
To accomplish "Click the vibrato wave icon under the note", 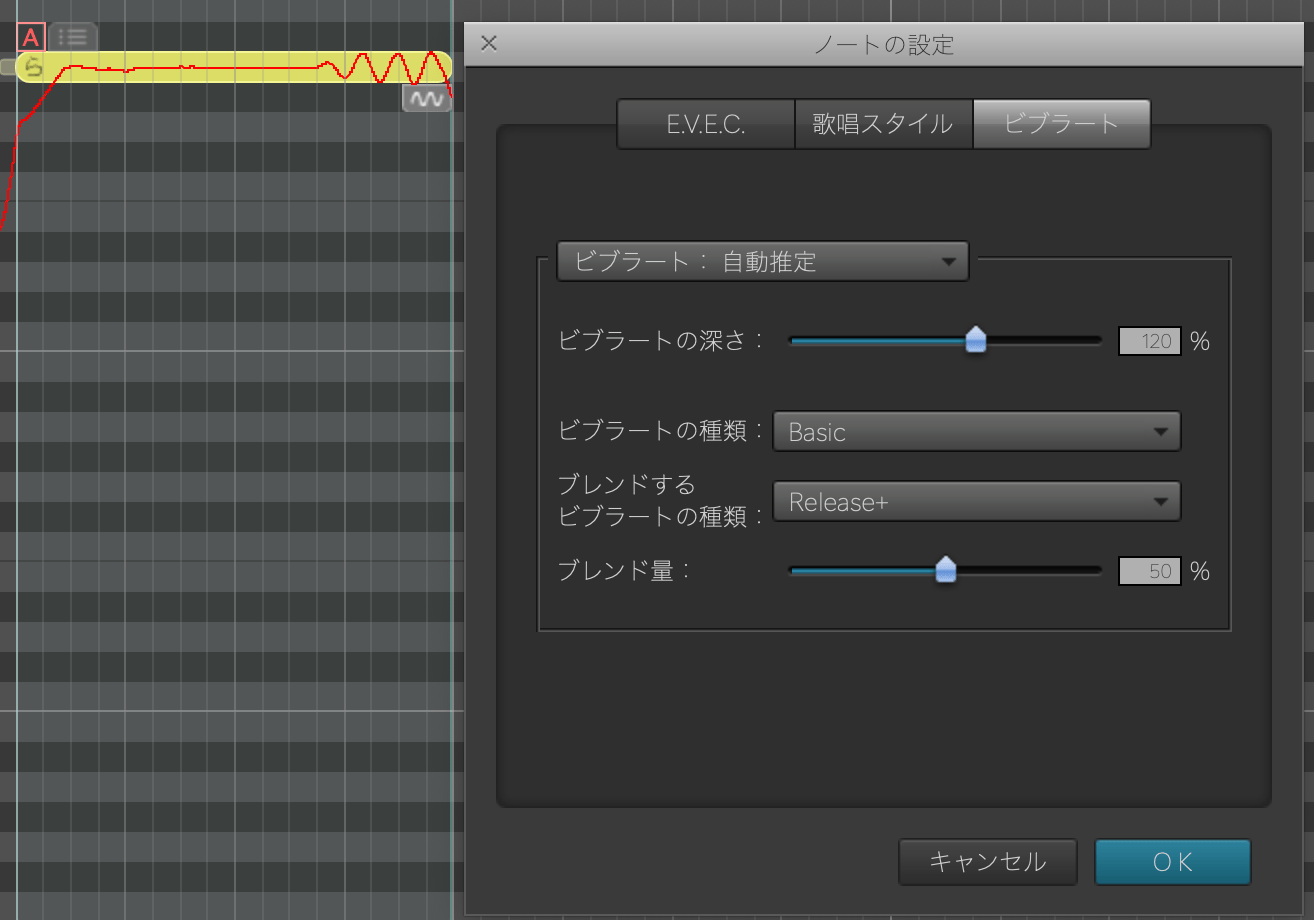I will 427,99.
